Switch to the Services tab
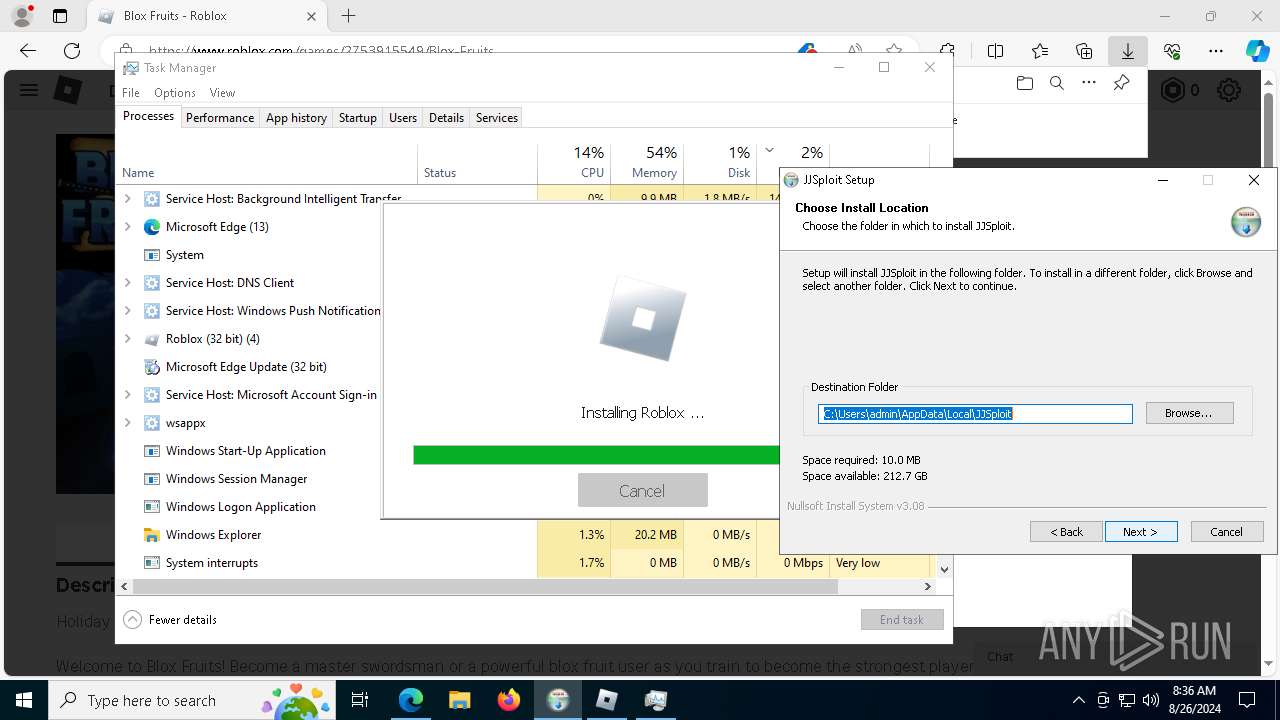Screen dimensions: 1280x720 click(497, 117)
